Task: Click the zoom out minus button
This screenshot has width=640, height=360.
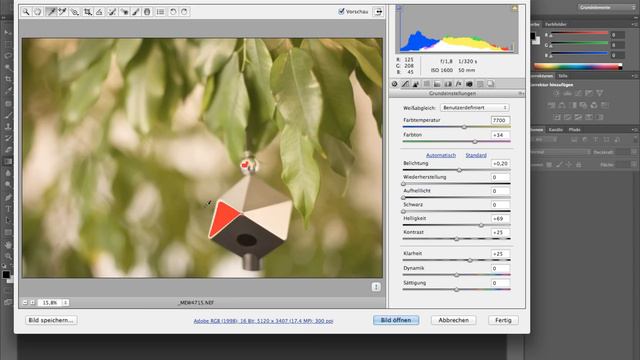Action: [x=25, y=302]
